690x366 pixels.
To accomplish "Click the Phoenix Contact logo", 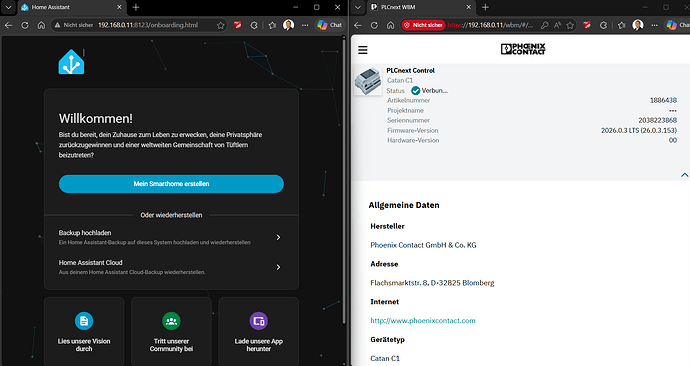I will (x=523, y=49).
